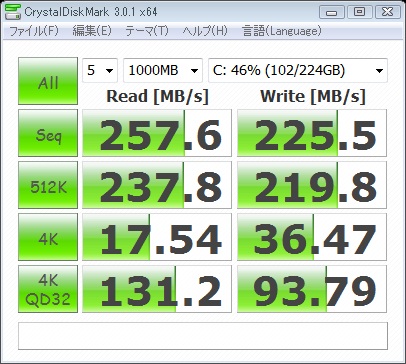Start the 4K random test

(x=48, y=237)
